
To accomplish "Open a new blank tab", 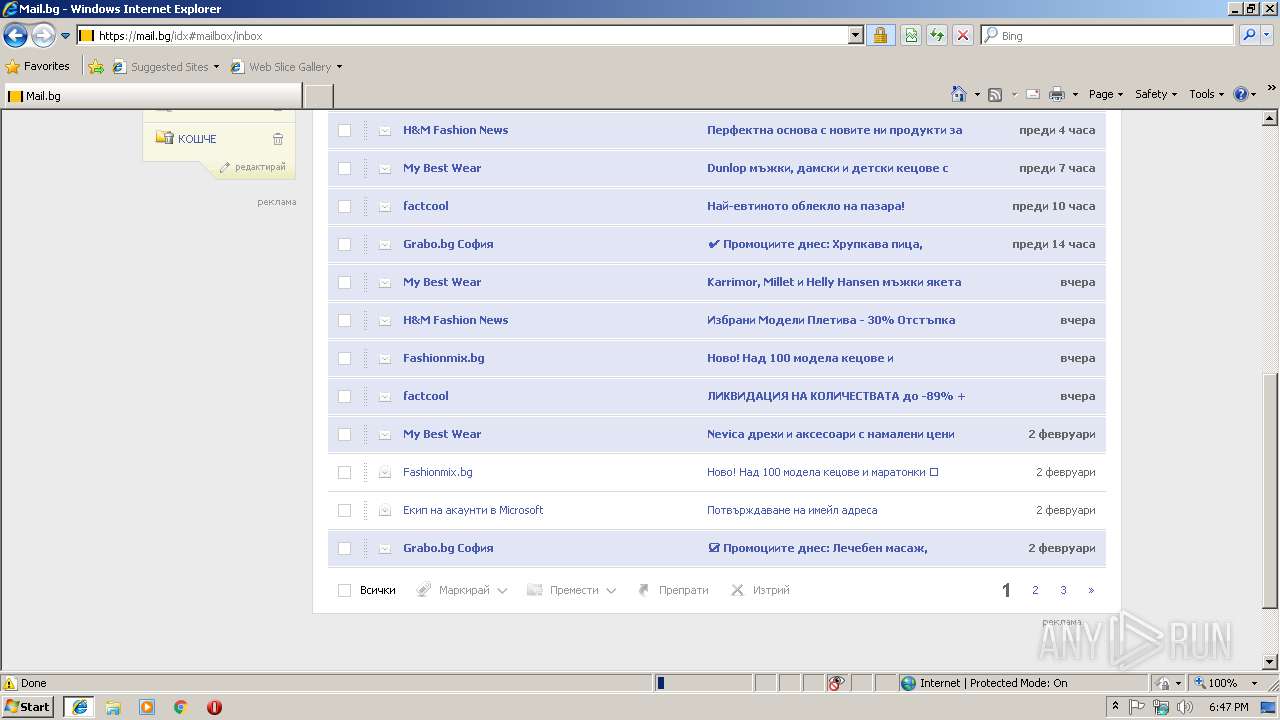I will point(318,96).
